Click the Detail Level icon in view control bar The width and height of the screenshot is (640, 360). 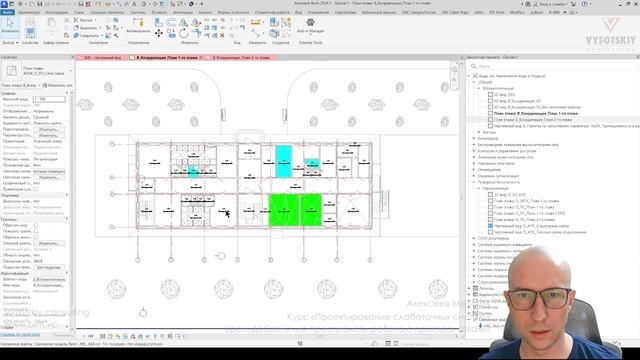tap(103, 336)
